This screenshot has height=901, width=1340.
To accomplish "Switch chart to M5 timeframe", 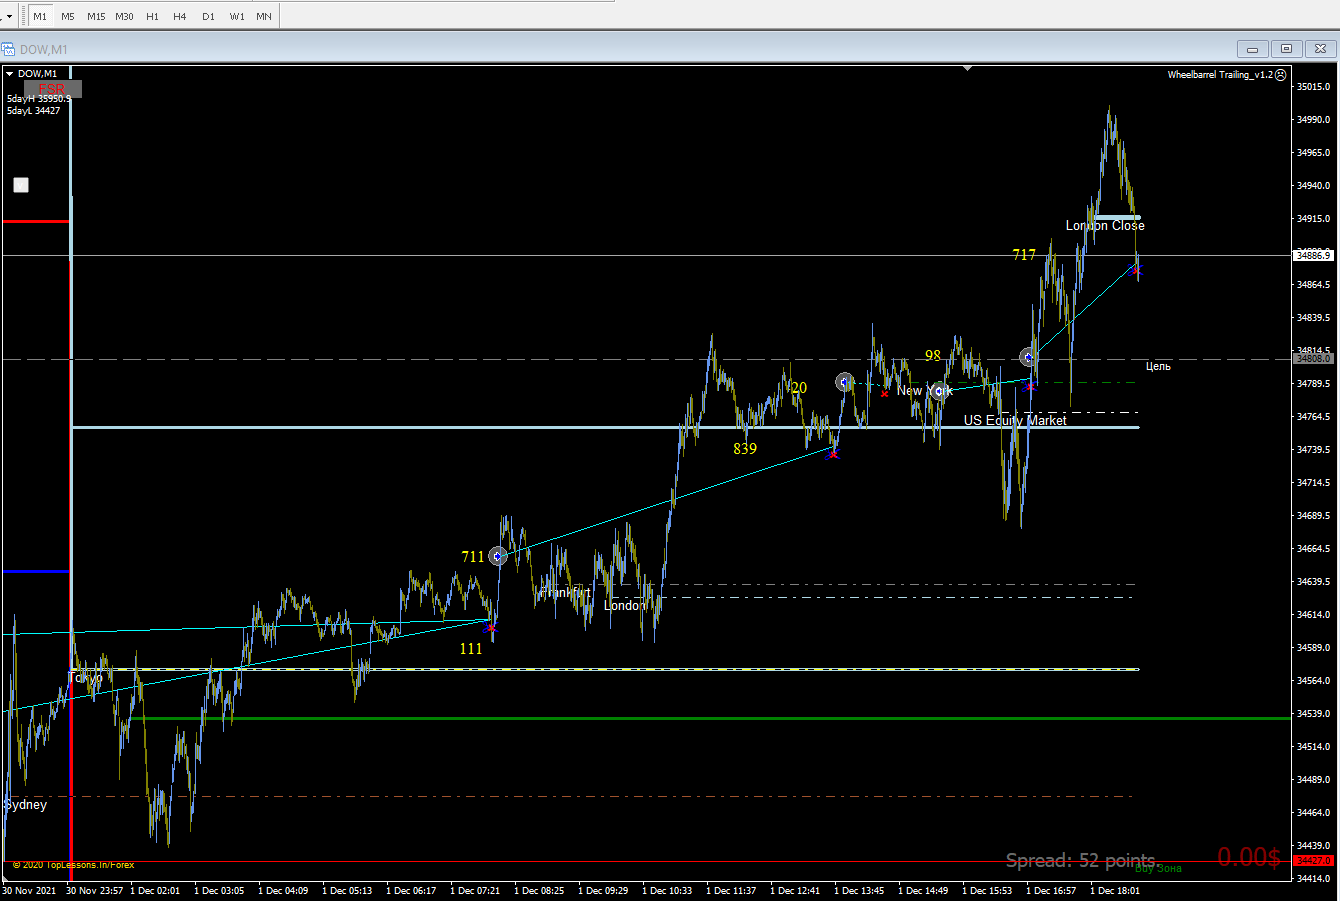I will (68, 16).
